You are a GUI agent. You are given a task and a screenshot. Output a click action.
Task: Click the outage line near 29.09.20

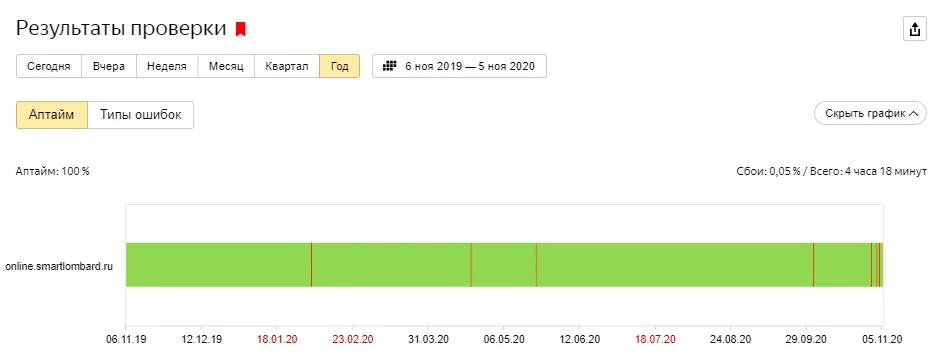pyautogui.click(x=813, y=265)
